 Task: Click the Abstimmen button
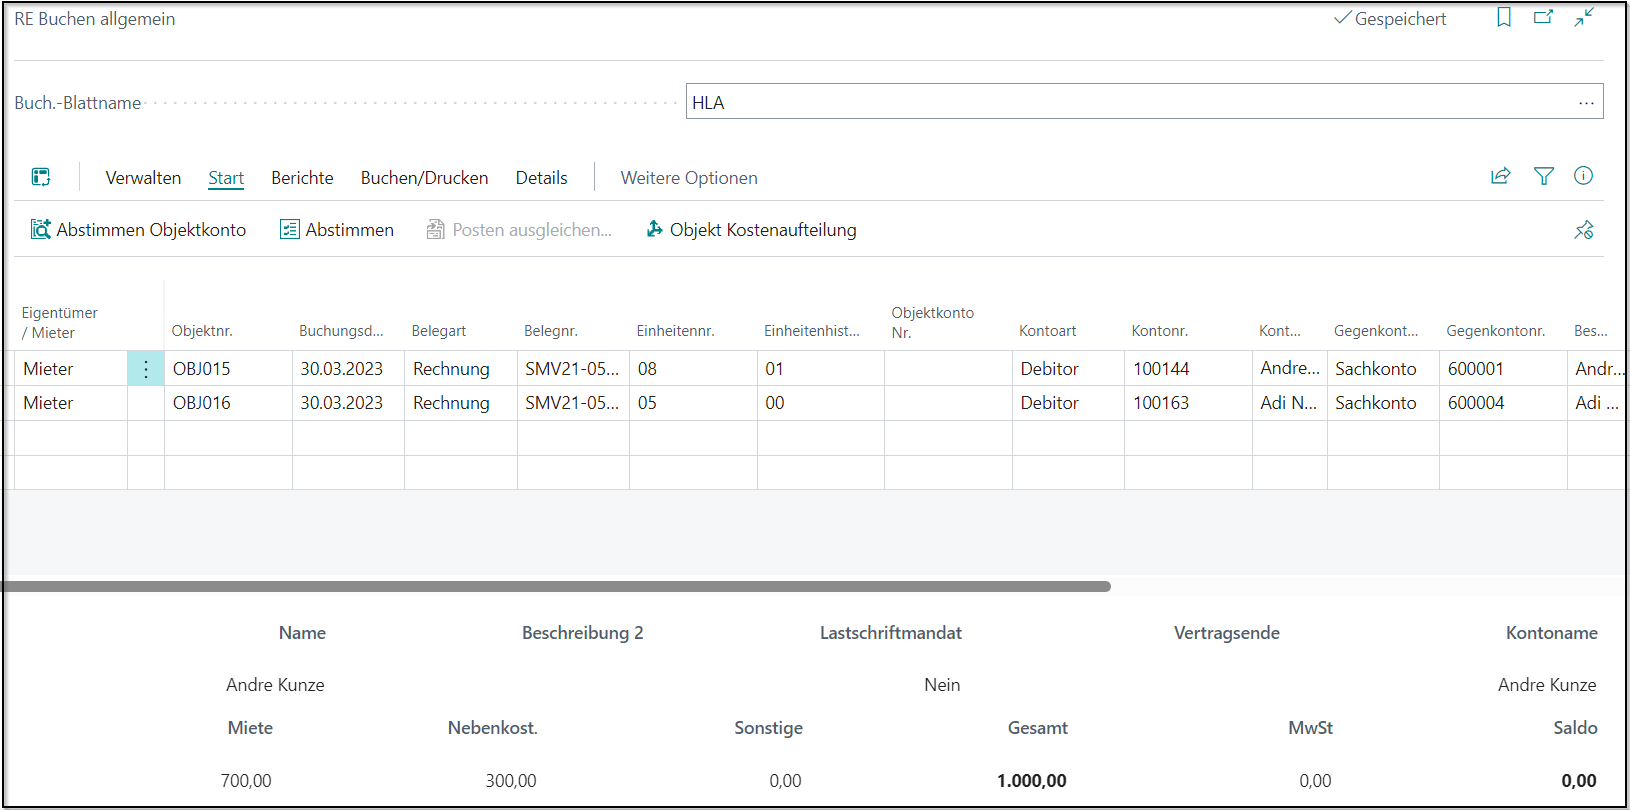pyautogui.click(x=337, y=230)
